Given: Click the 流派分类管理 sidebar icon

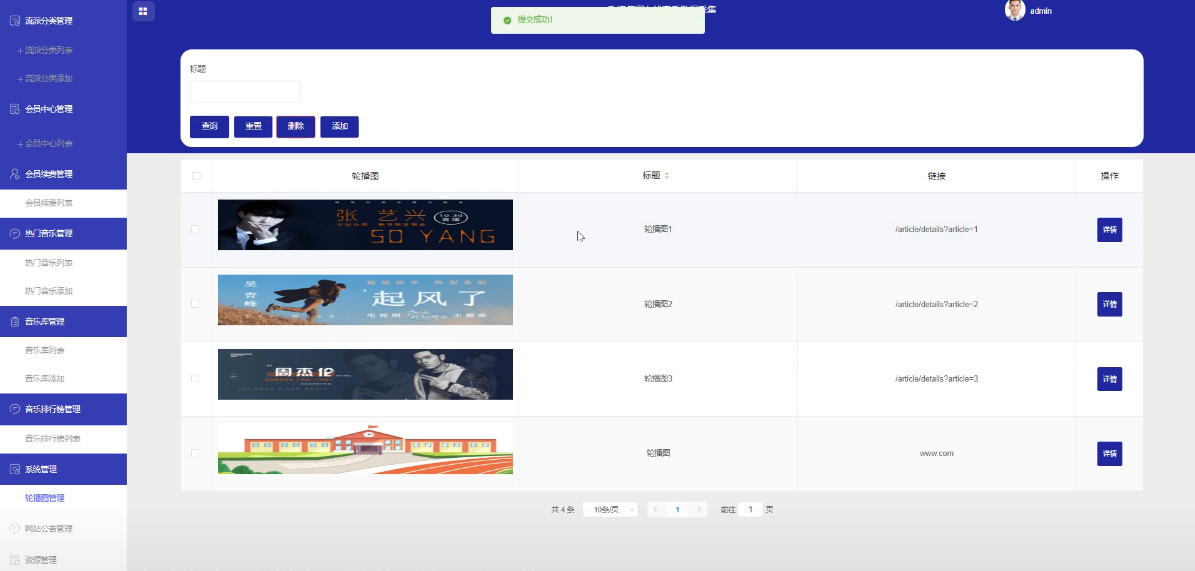Looking at the screenshot, I should [x=14, y=21].
